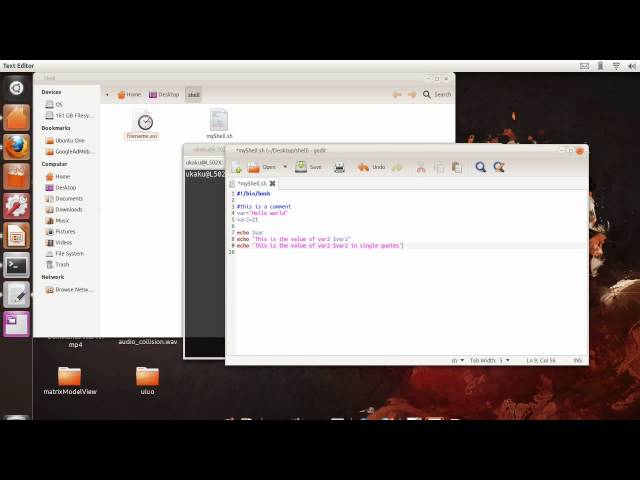640x480 pixels.
Task: Click the Home breadcrumb in file manager
Action: pyautogui.click(x=129, y=94)
